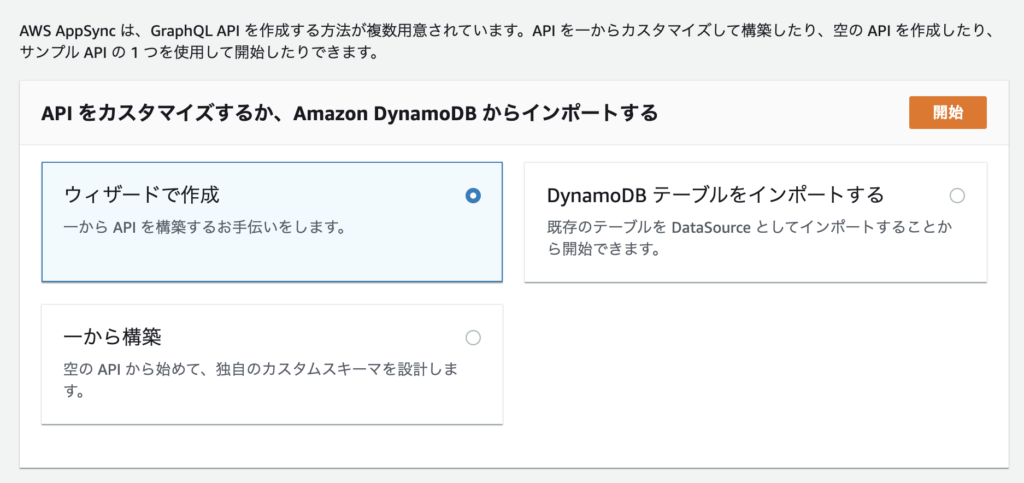Click the ウィザードで作成 card title
1024x483 pixels.
tap(141, 194)
